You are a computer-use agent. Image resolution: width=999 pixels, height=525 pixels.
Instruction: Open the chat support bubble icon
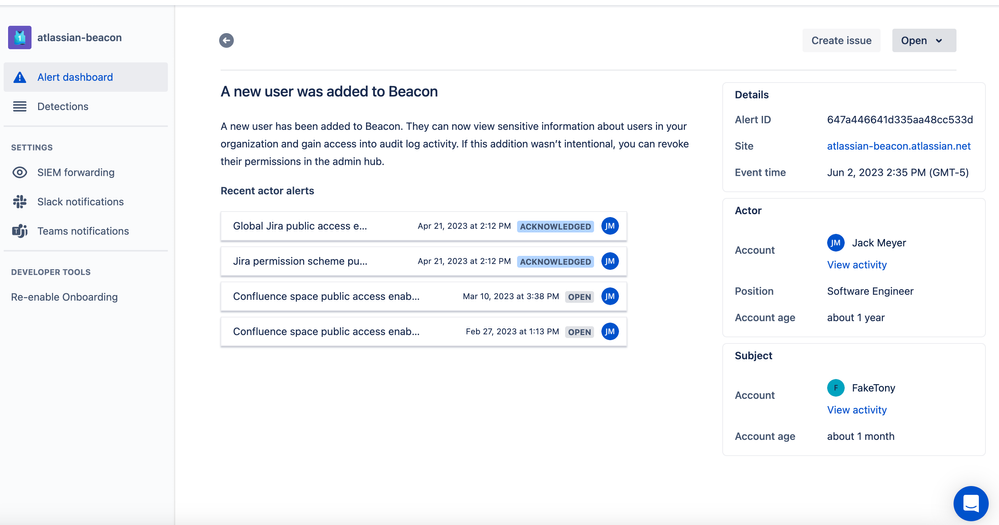tap(971, 503)
